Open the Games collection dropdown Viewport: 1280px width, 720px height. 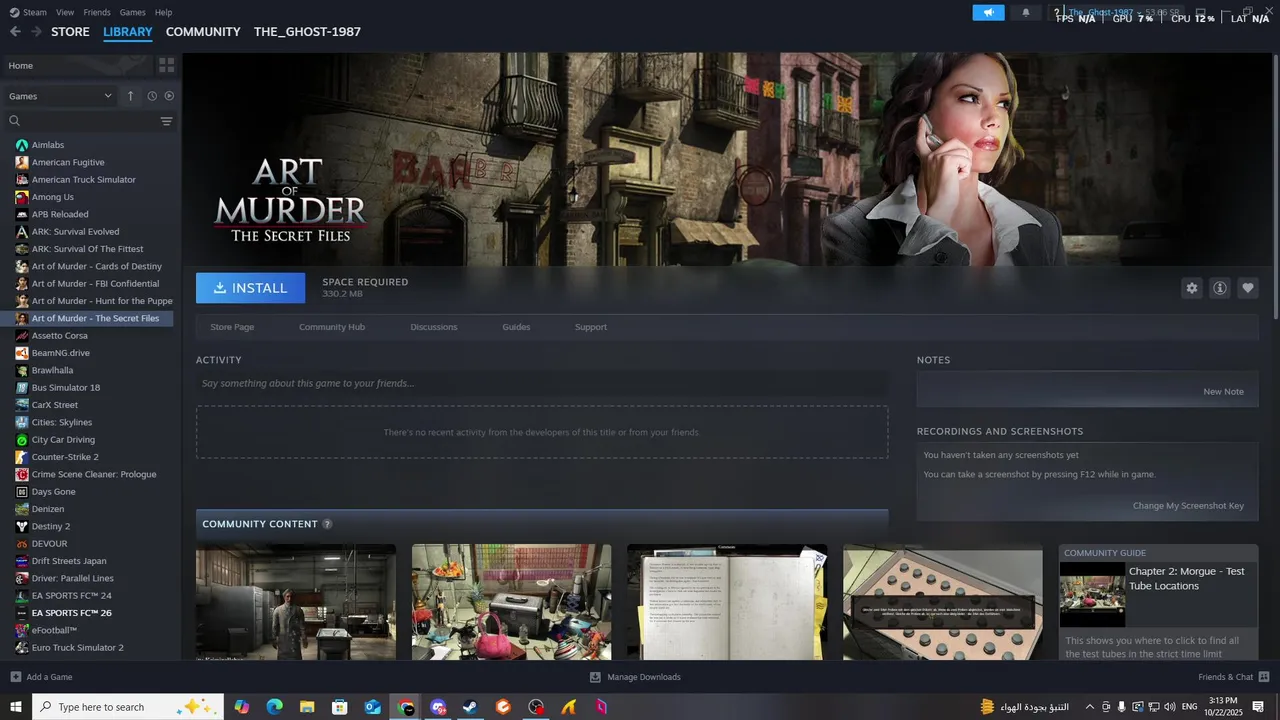click(60, 96)
